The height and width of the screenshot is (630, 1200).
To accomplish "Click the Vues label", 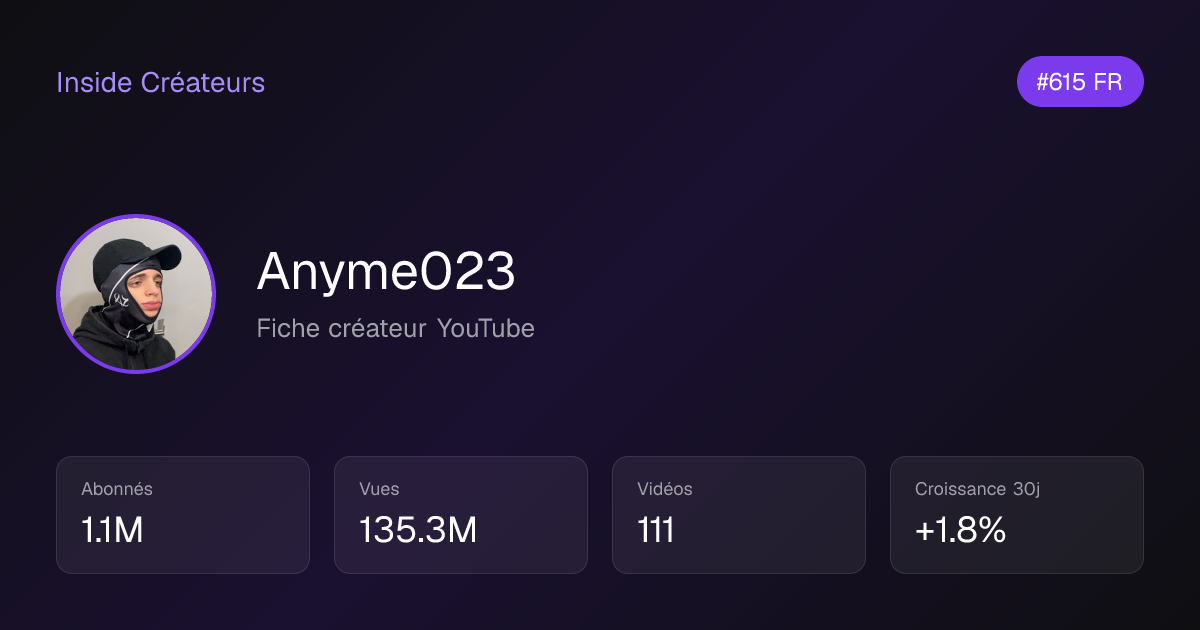I will point(379,489).
